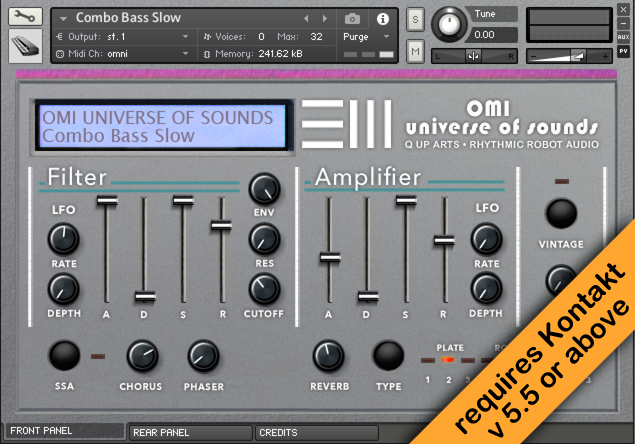Click the knob below VINTAGE

pyautogui.click(x=560, y=280)
